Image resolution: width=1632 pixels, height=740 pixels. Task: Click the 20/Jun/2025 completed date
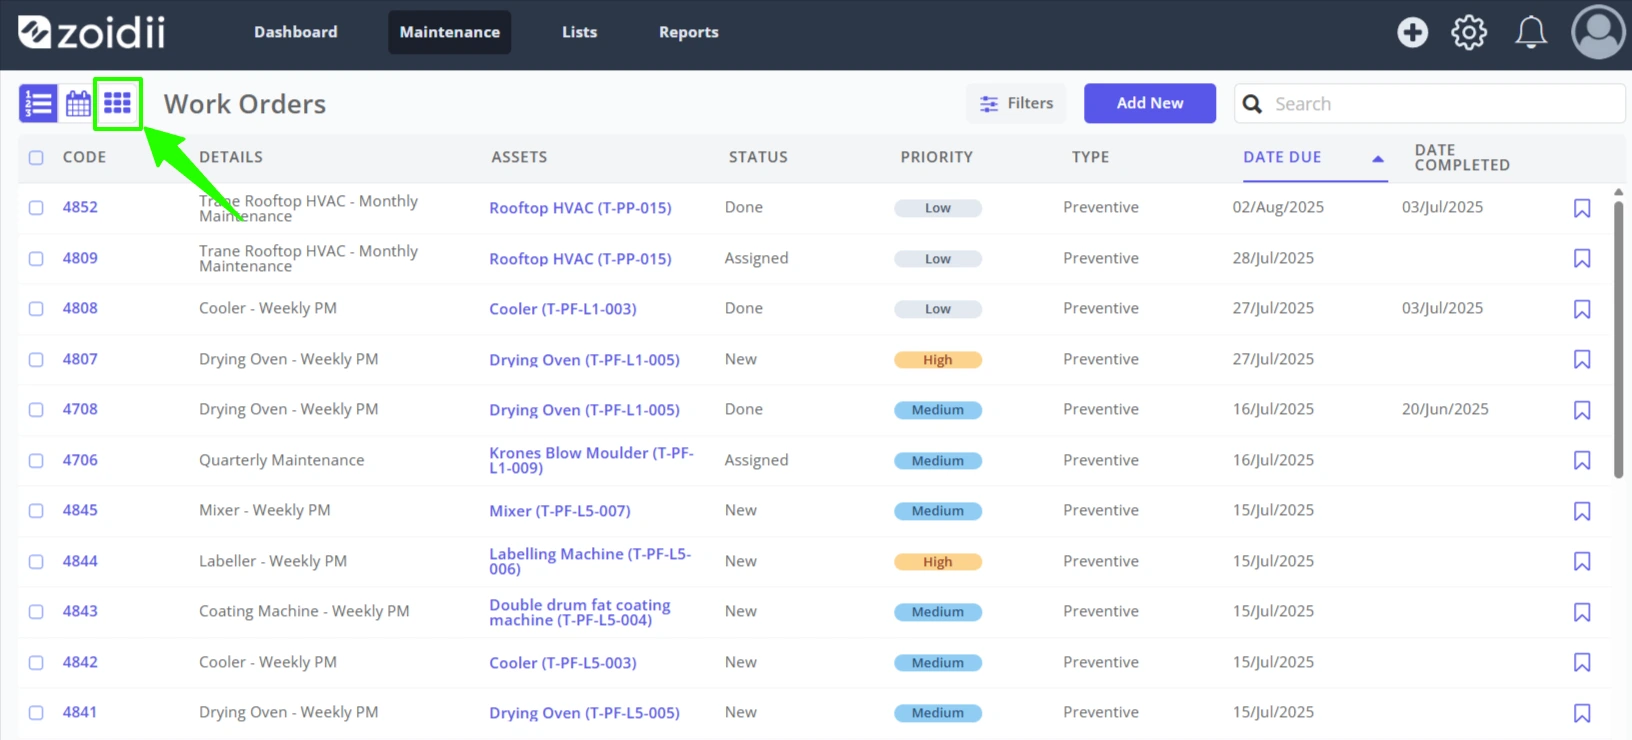(1445, 409)
